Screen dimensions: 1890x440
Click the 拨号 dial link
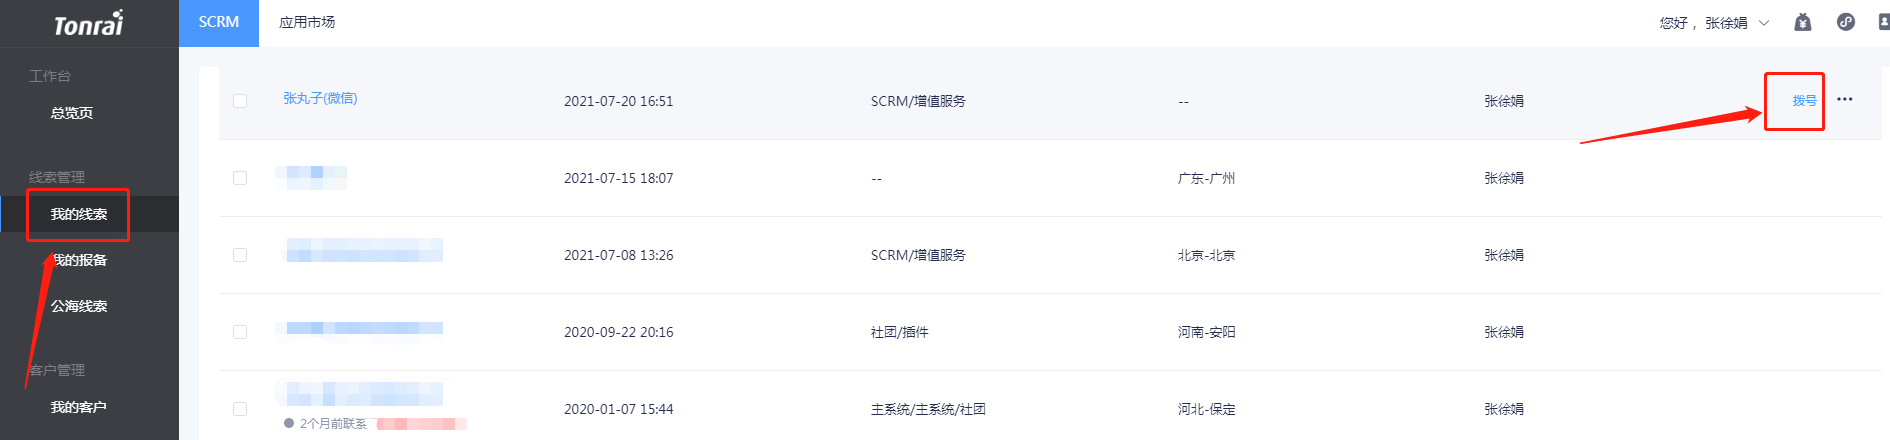point(1804,100)
